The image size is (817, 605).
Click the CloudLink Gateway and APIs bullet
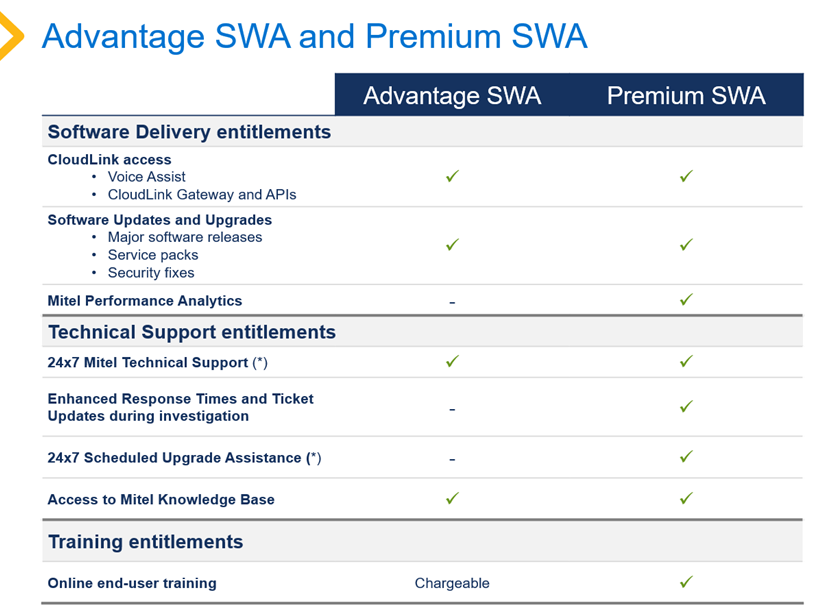(202, 195)
